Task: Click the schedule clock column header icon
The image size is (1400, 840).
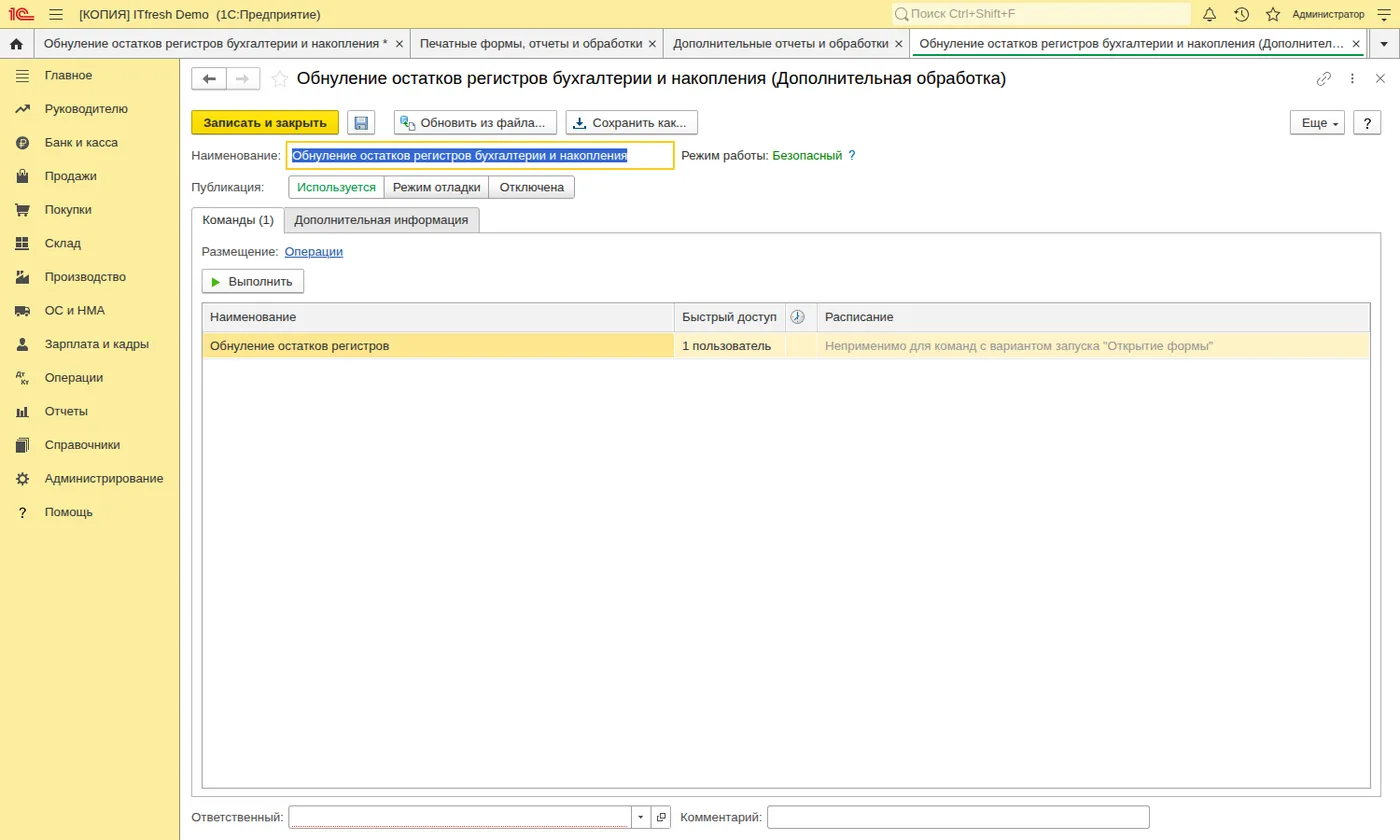Action: (797, 317)
